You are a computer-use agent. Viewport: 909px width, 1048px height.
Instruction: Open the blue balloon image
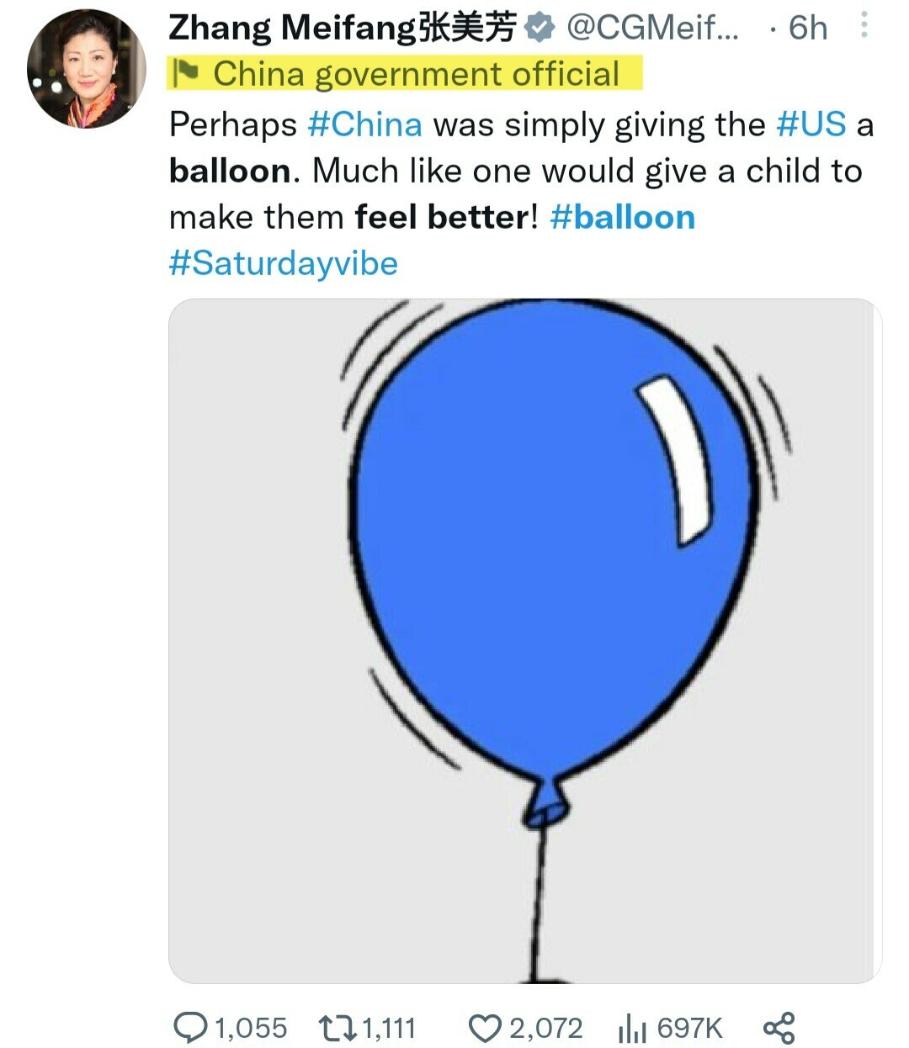pos(525,641)
